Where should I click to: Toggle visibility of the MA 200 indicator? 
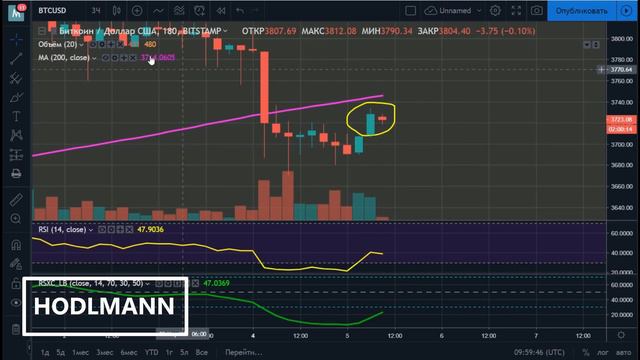(x=106, y=58)
